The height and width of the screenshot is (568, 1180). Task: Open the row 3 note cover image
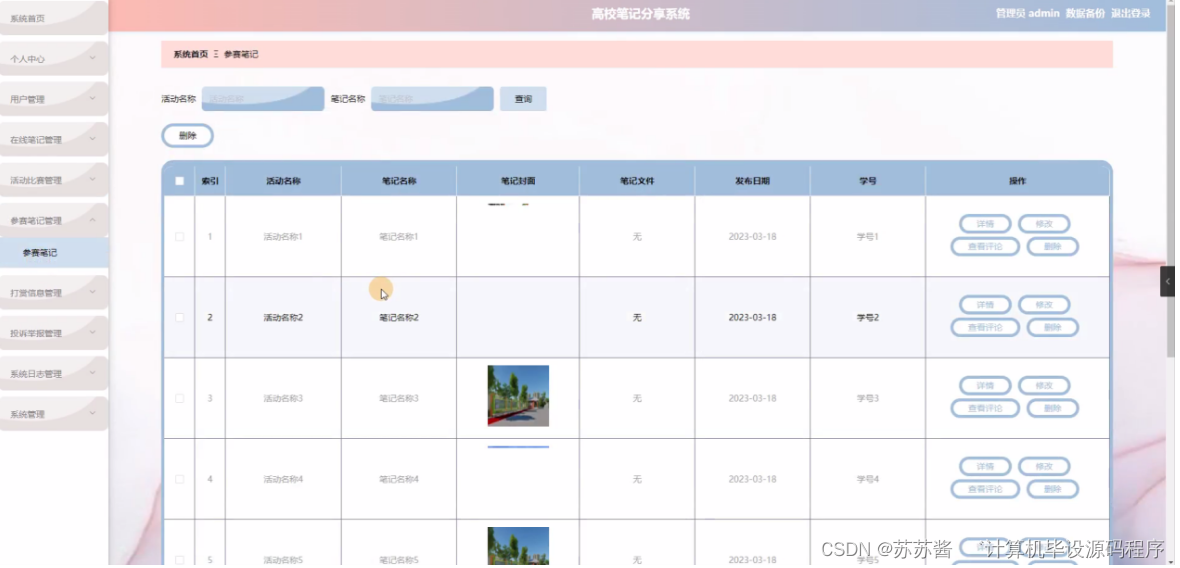tap(518, 396)
